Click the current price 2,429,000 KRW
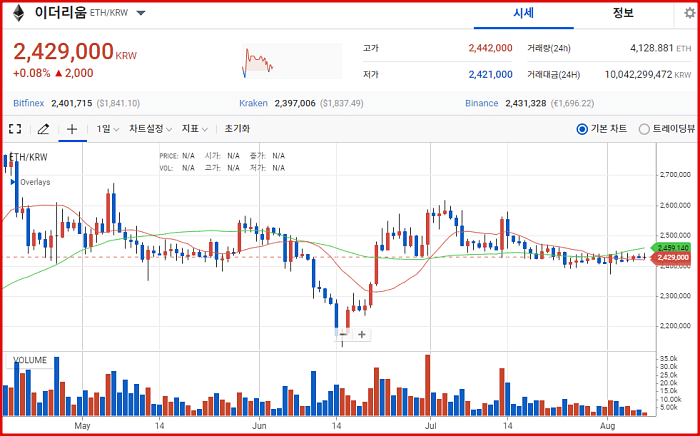 75,51
